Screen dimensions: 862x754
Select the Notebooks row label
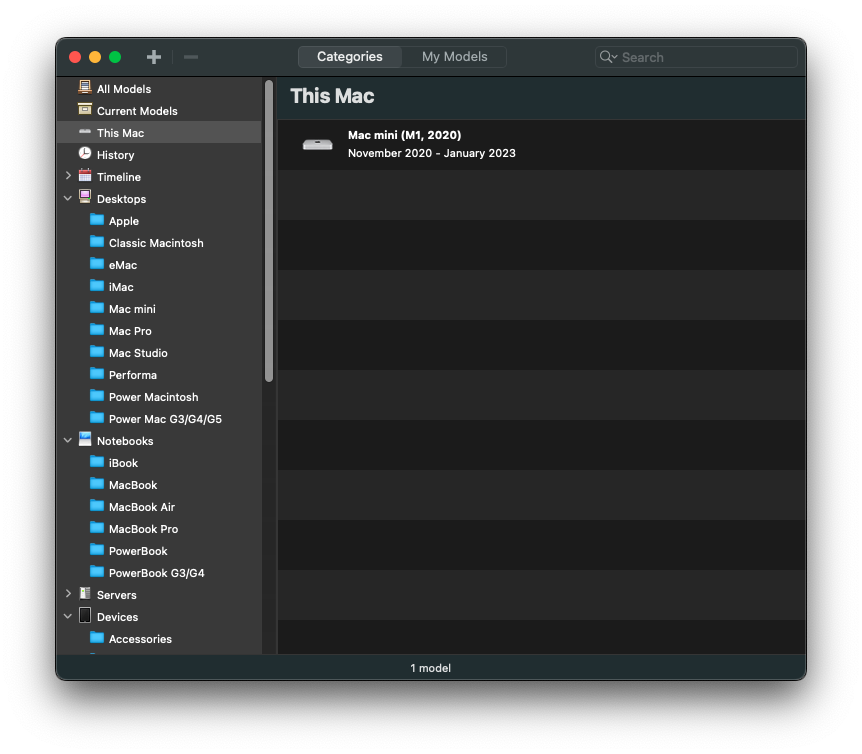(125, 441)
